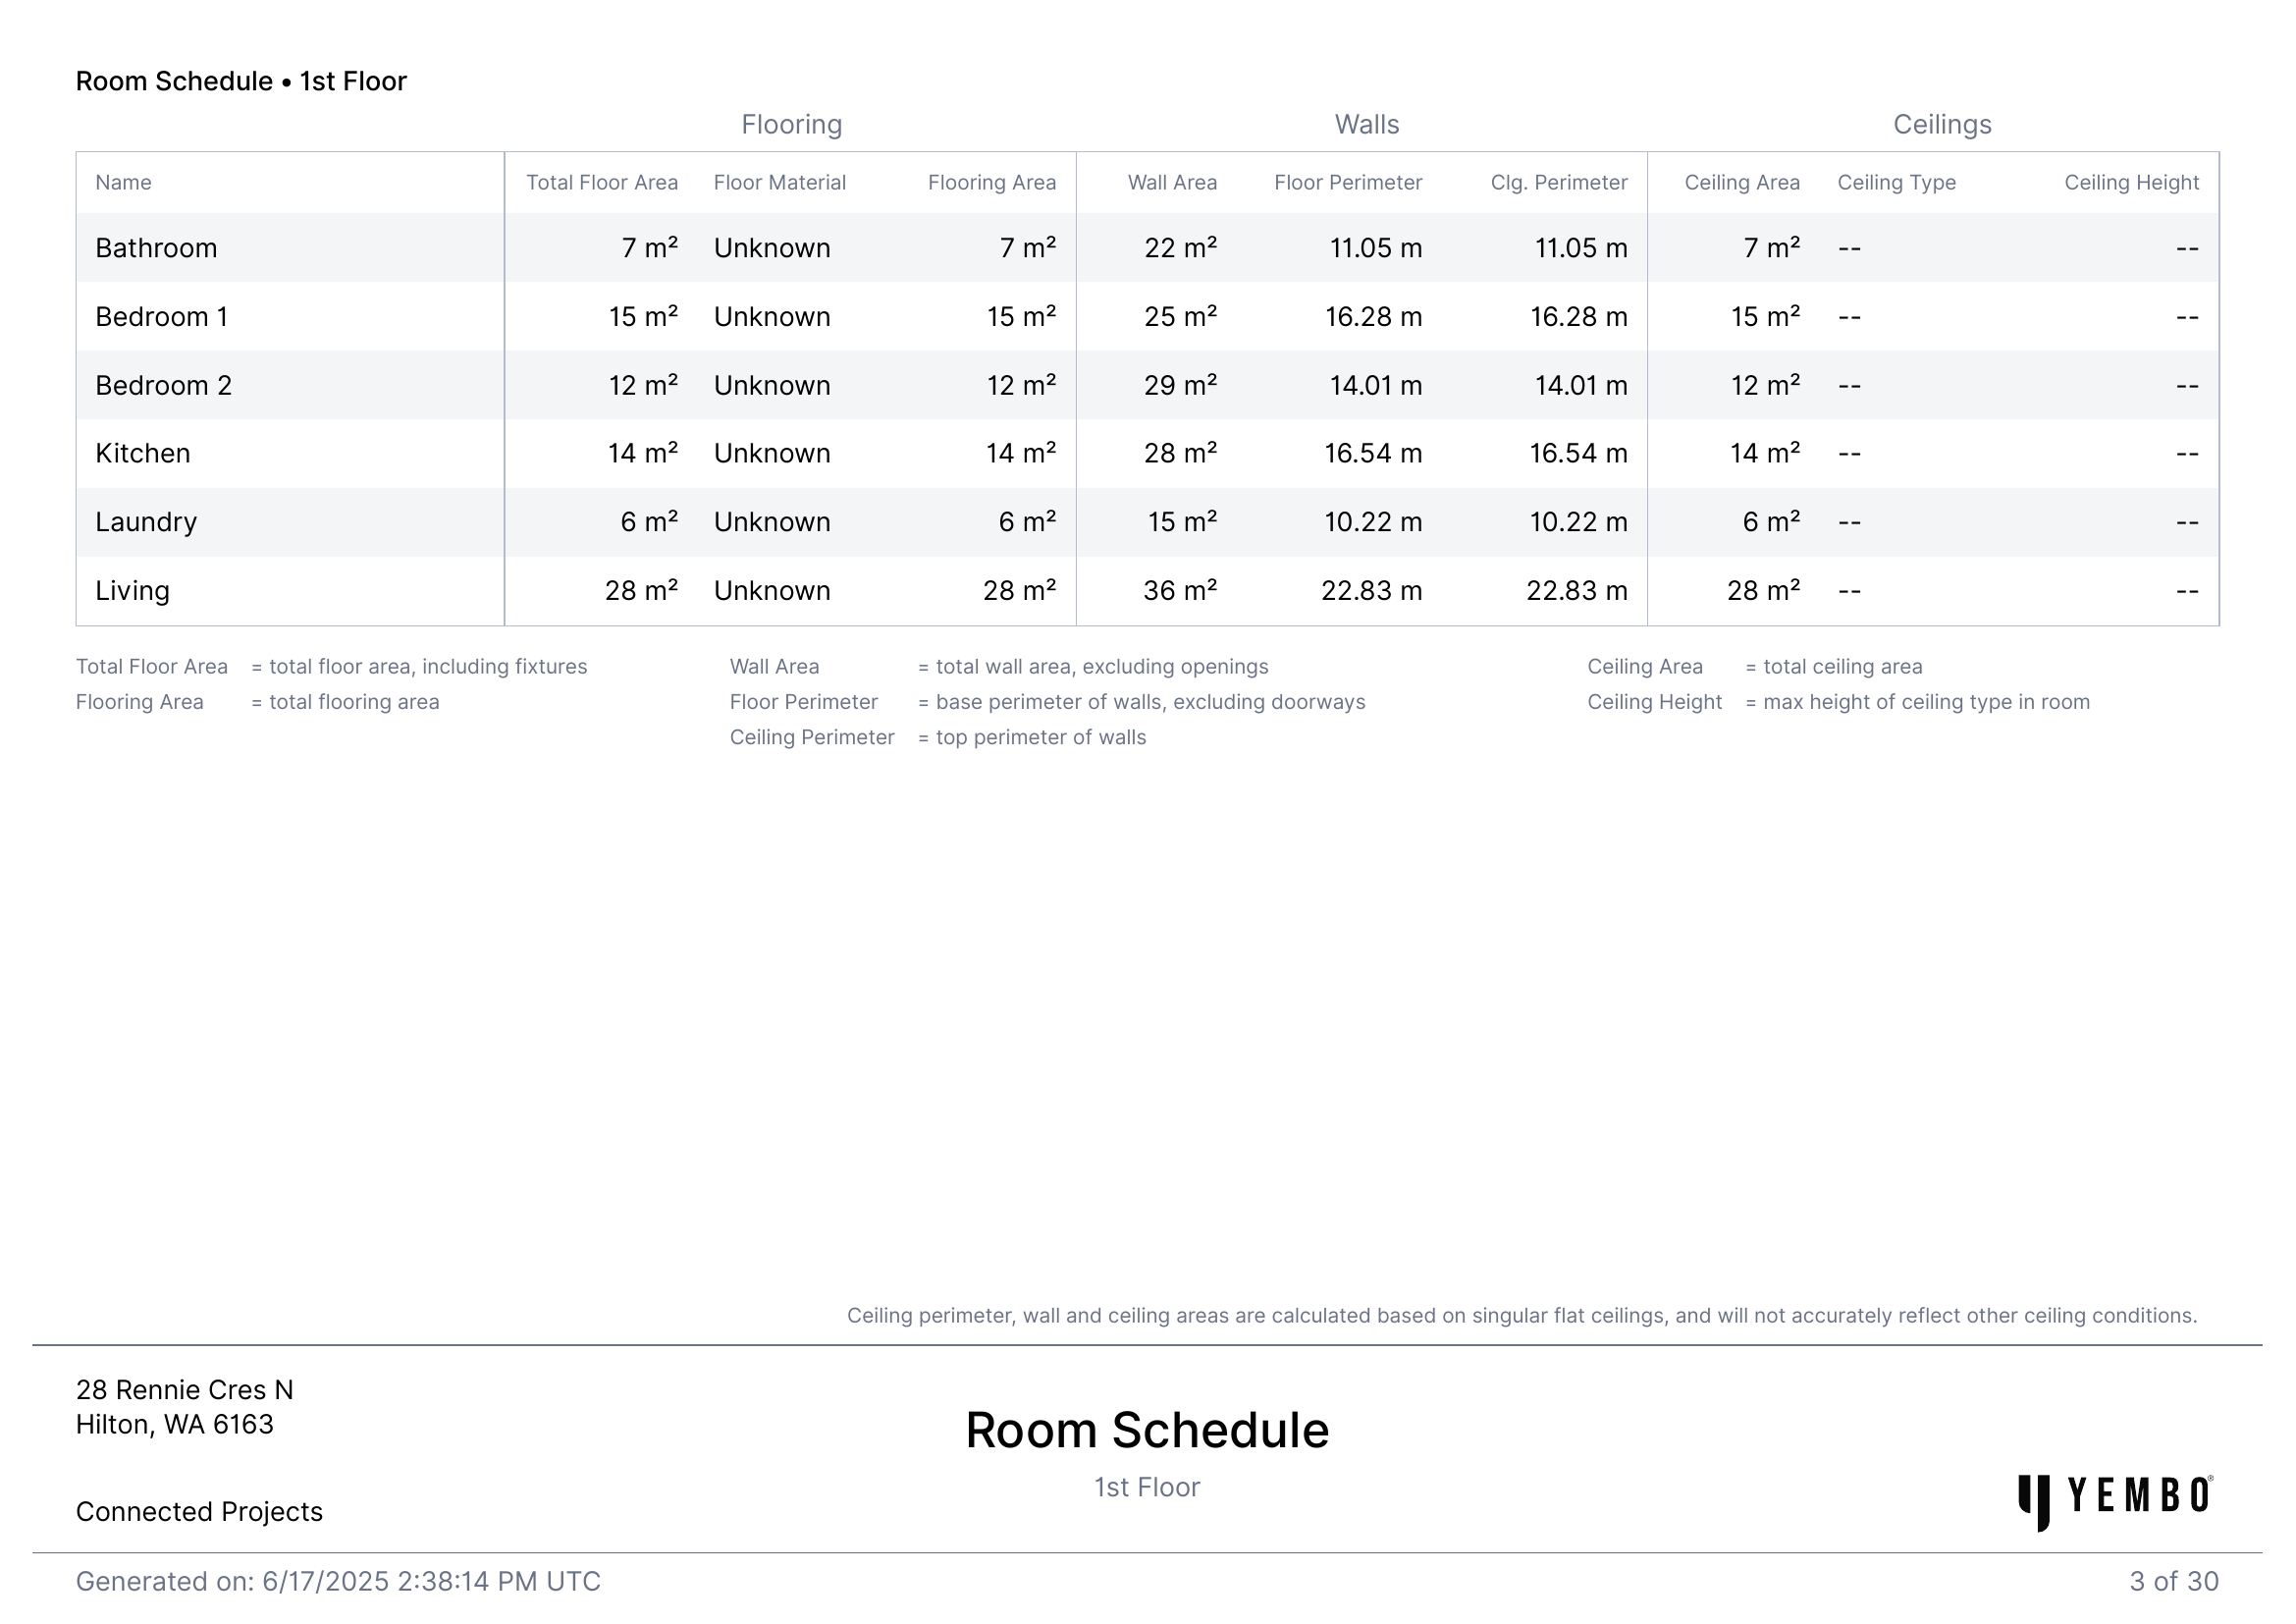This screenshot has width=2296, height=1624.
Task: Click the Floor Material column header
Action: [780, 183]
